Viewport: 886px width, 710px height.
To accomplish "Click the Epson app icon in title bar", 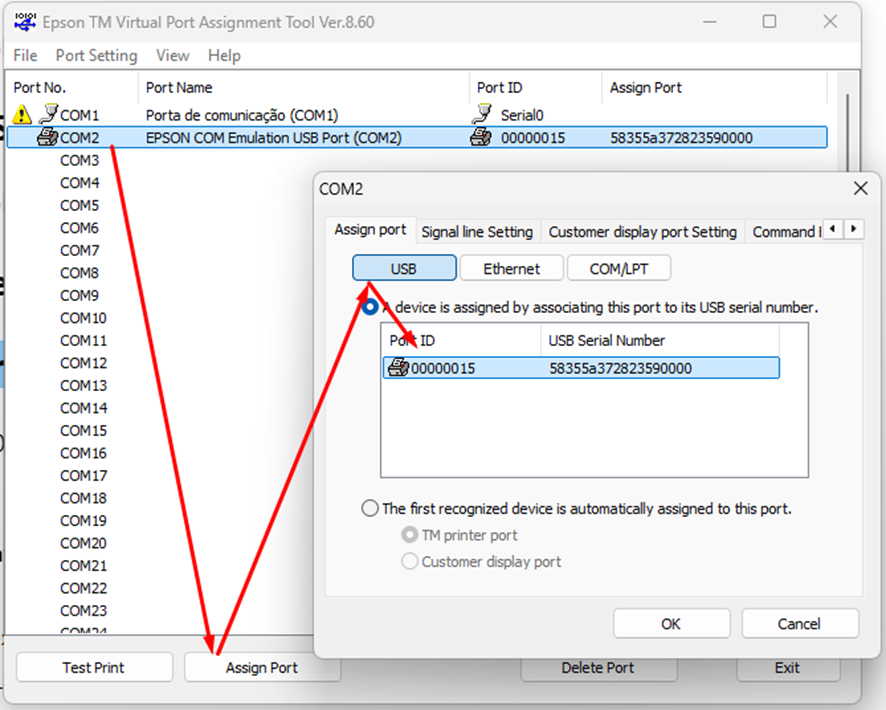I will tap(24, 21).
